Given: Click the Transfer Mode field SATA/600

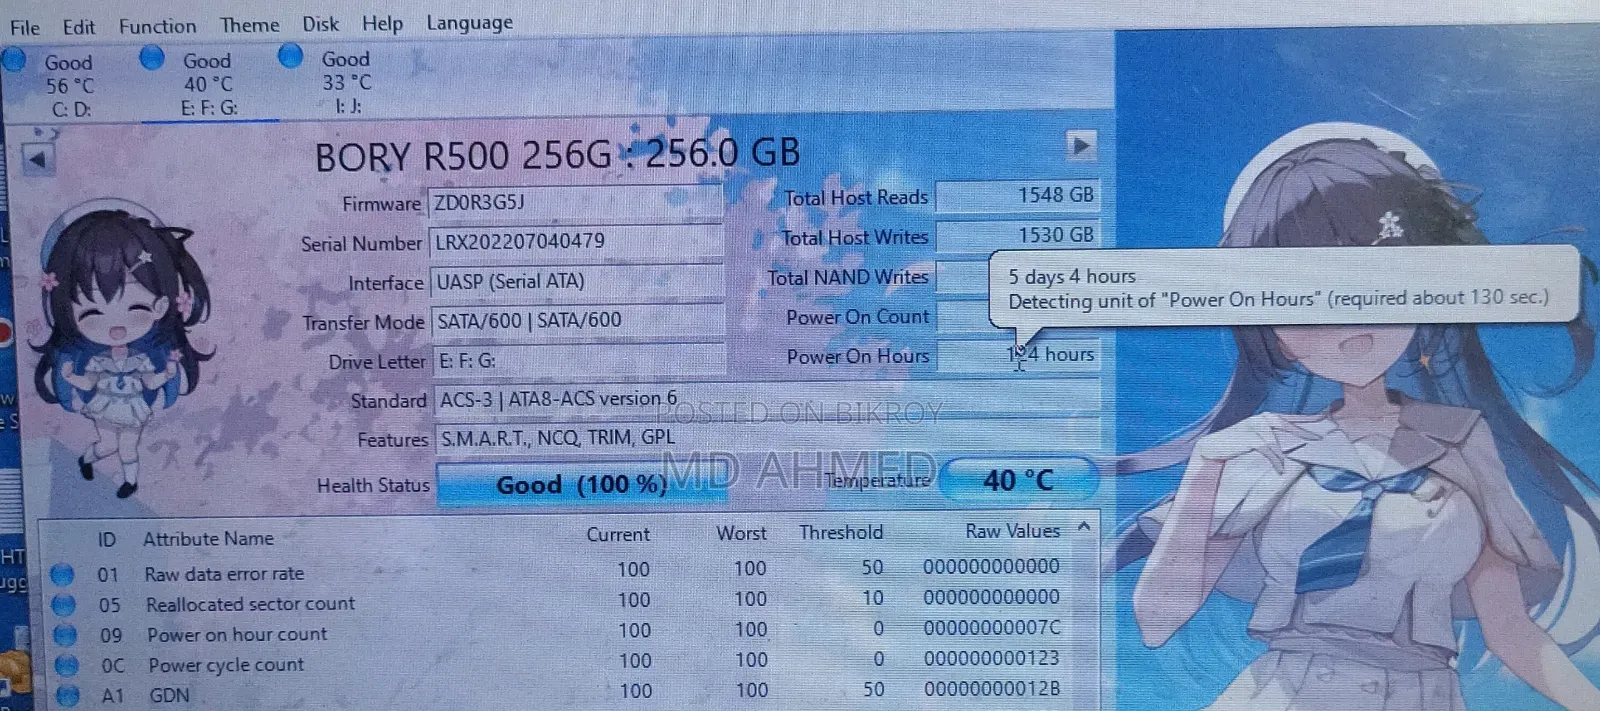Looking at the screenshot, I should tap(578, 320).
